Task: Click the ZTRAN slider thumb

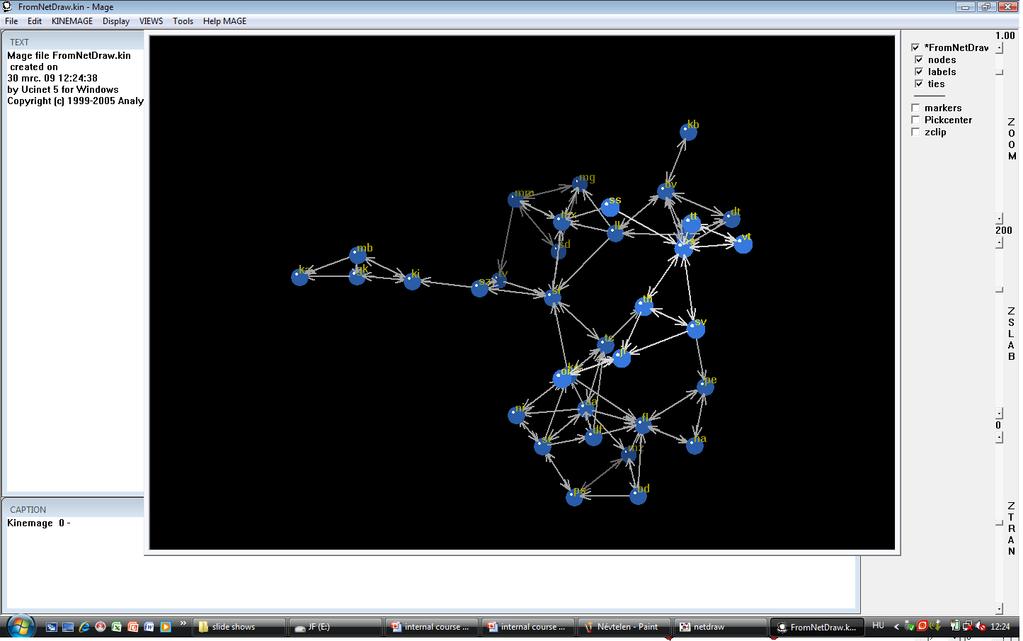Action: [1000, 523]
